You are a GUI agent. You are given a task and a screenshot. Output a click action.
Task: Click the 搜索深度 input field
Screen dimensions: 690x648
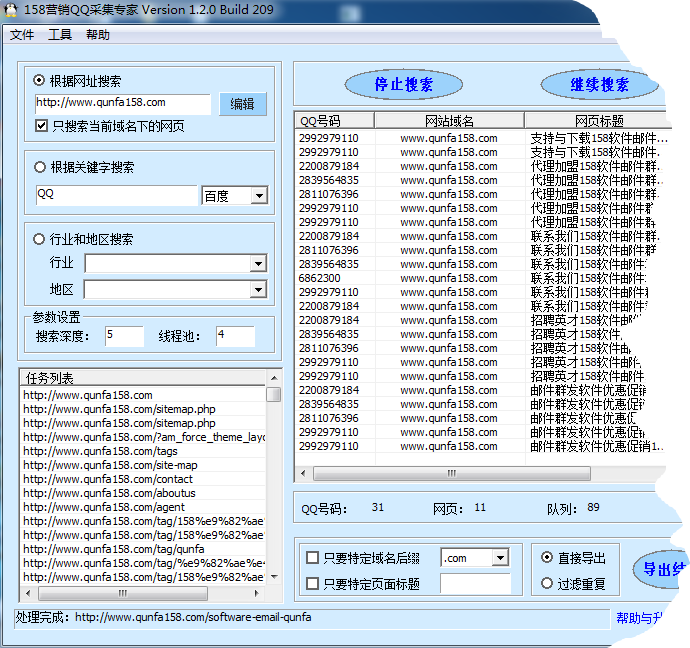tap(125, 336)
